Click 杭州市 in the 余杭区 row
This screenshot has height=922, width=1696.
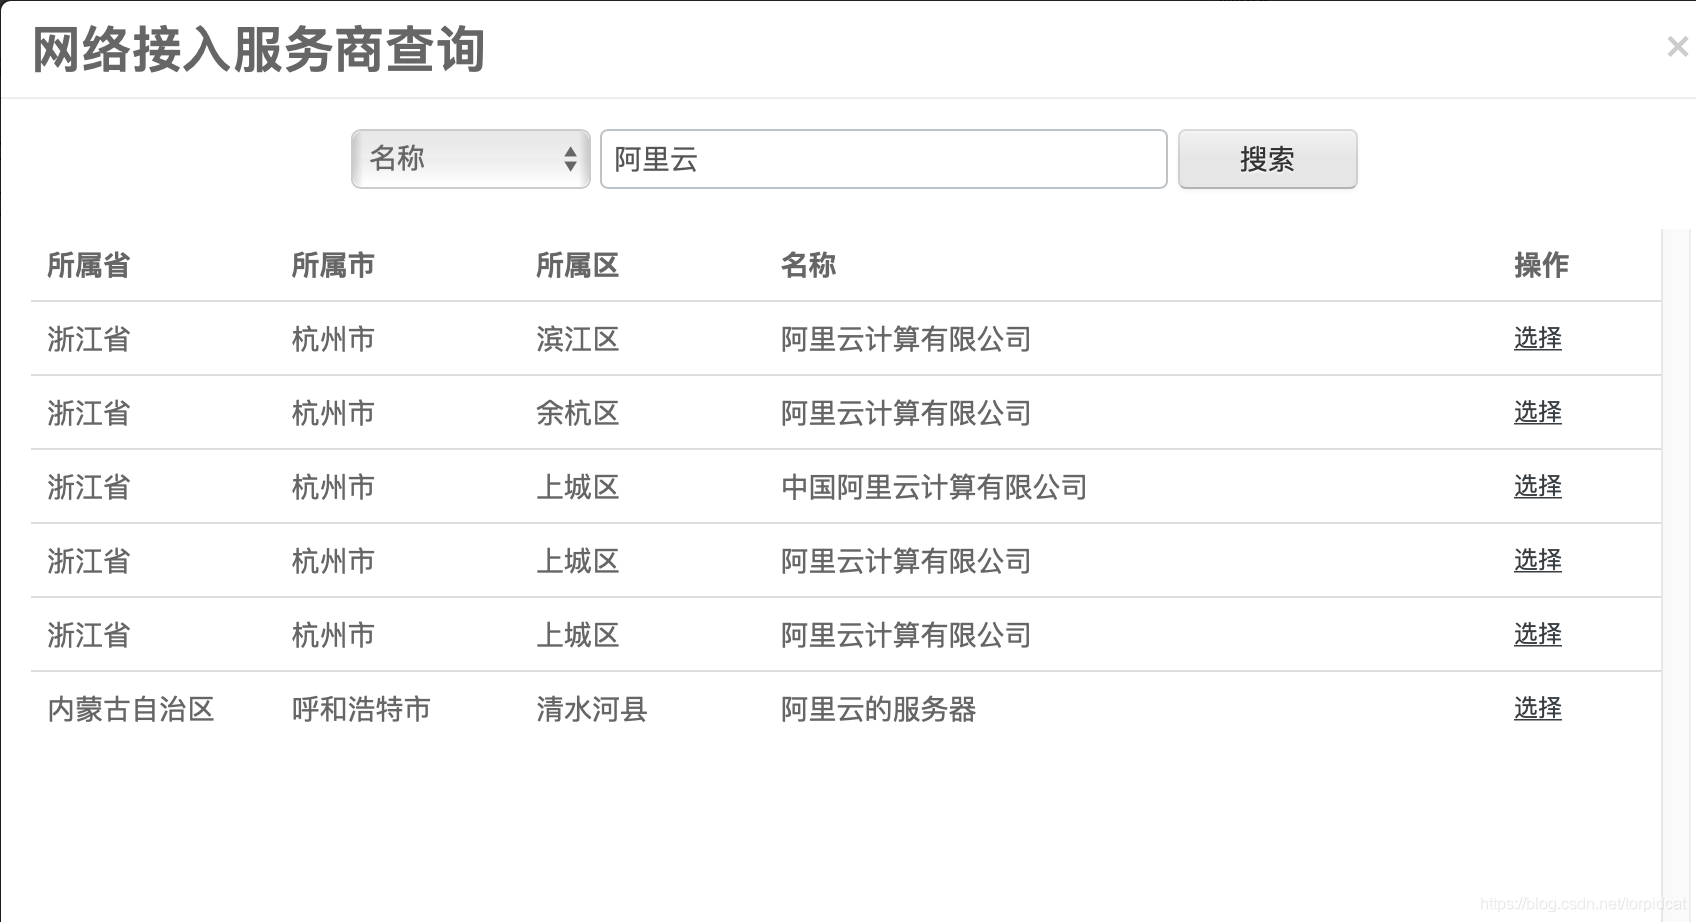click(x=333, y=413)
